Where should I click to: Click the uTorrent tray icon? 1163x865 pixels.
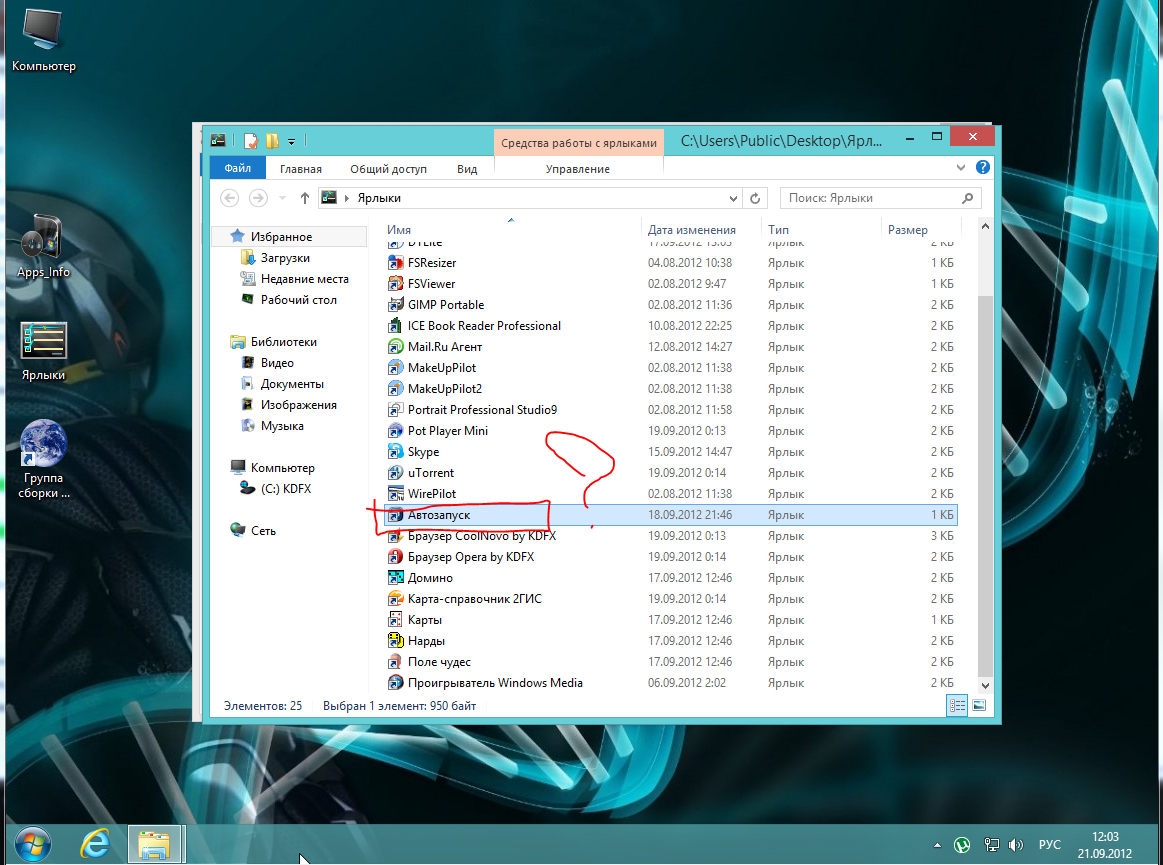(x=962, y=845)
